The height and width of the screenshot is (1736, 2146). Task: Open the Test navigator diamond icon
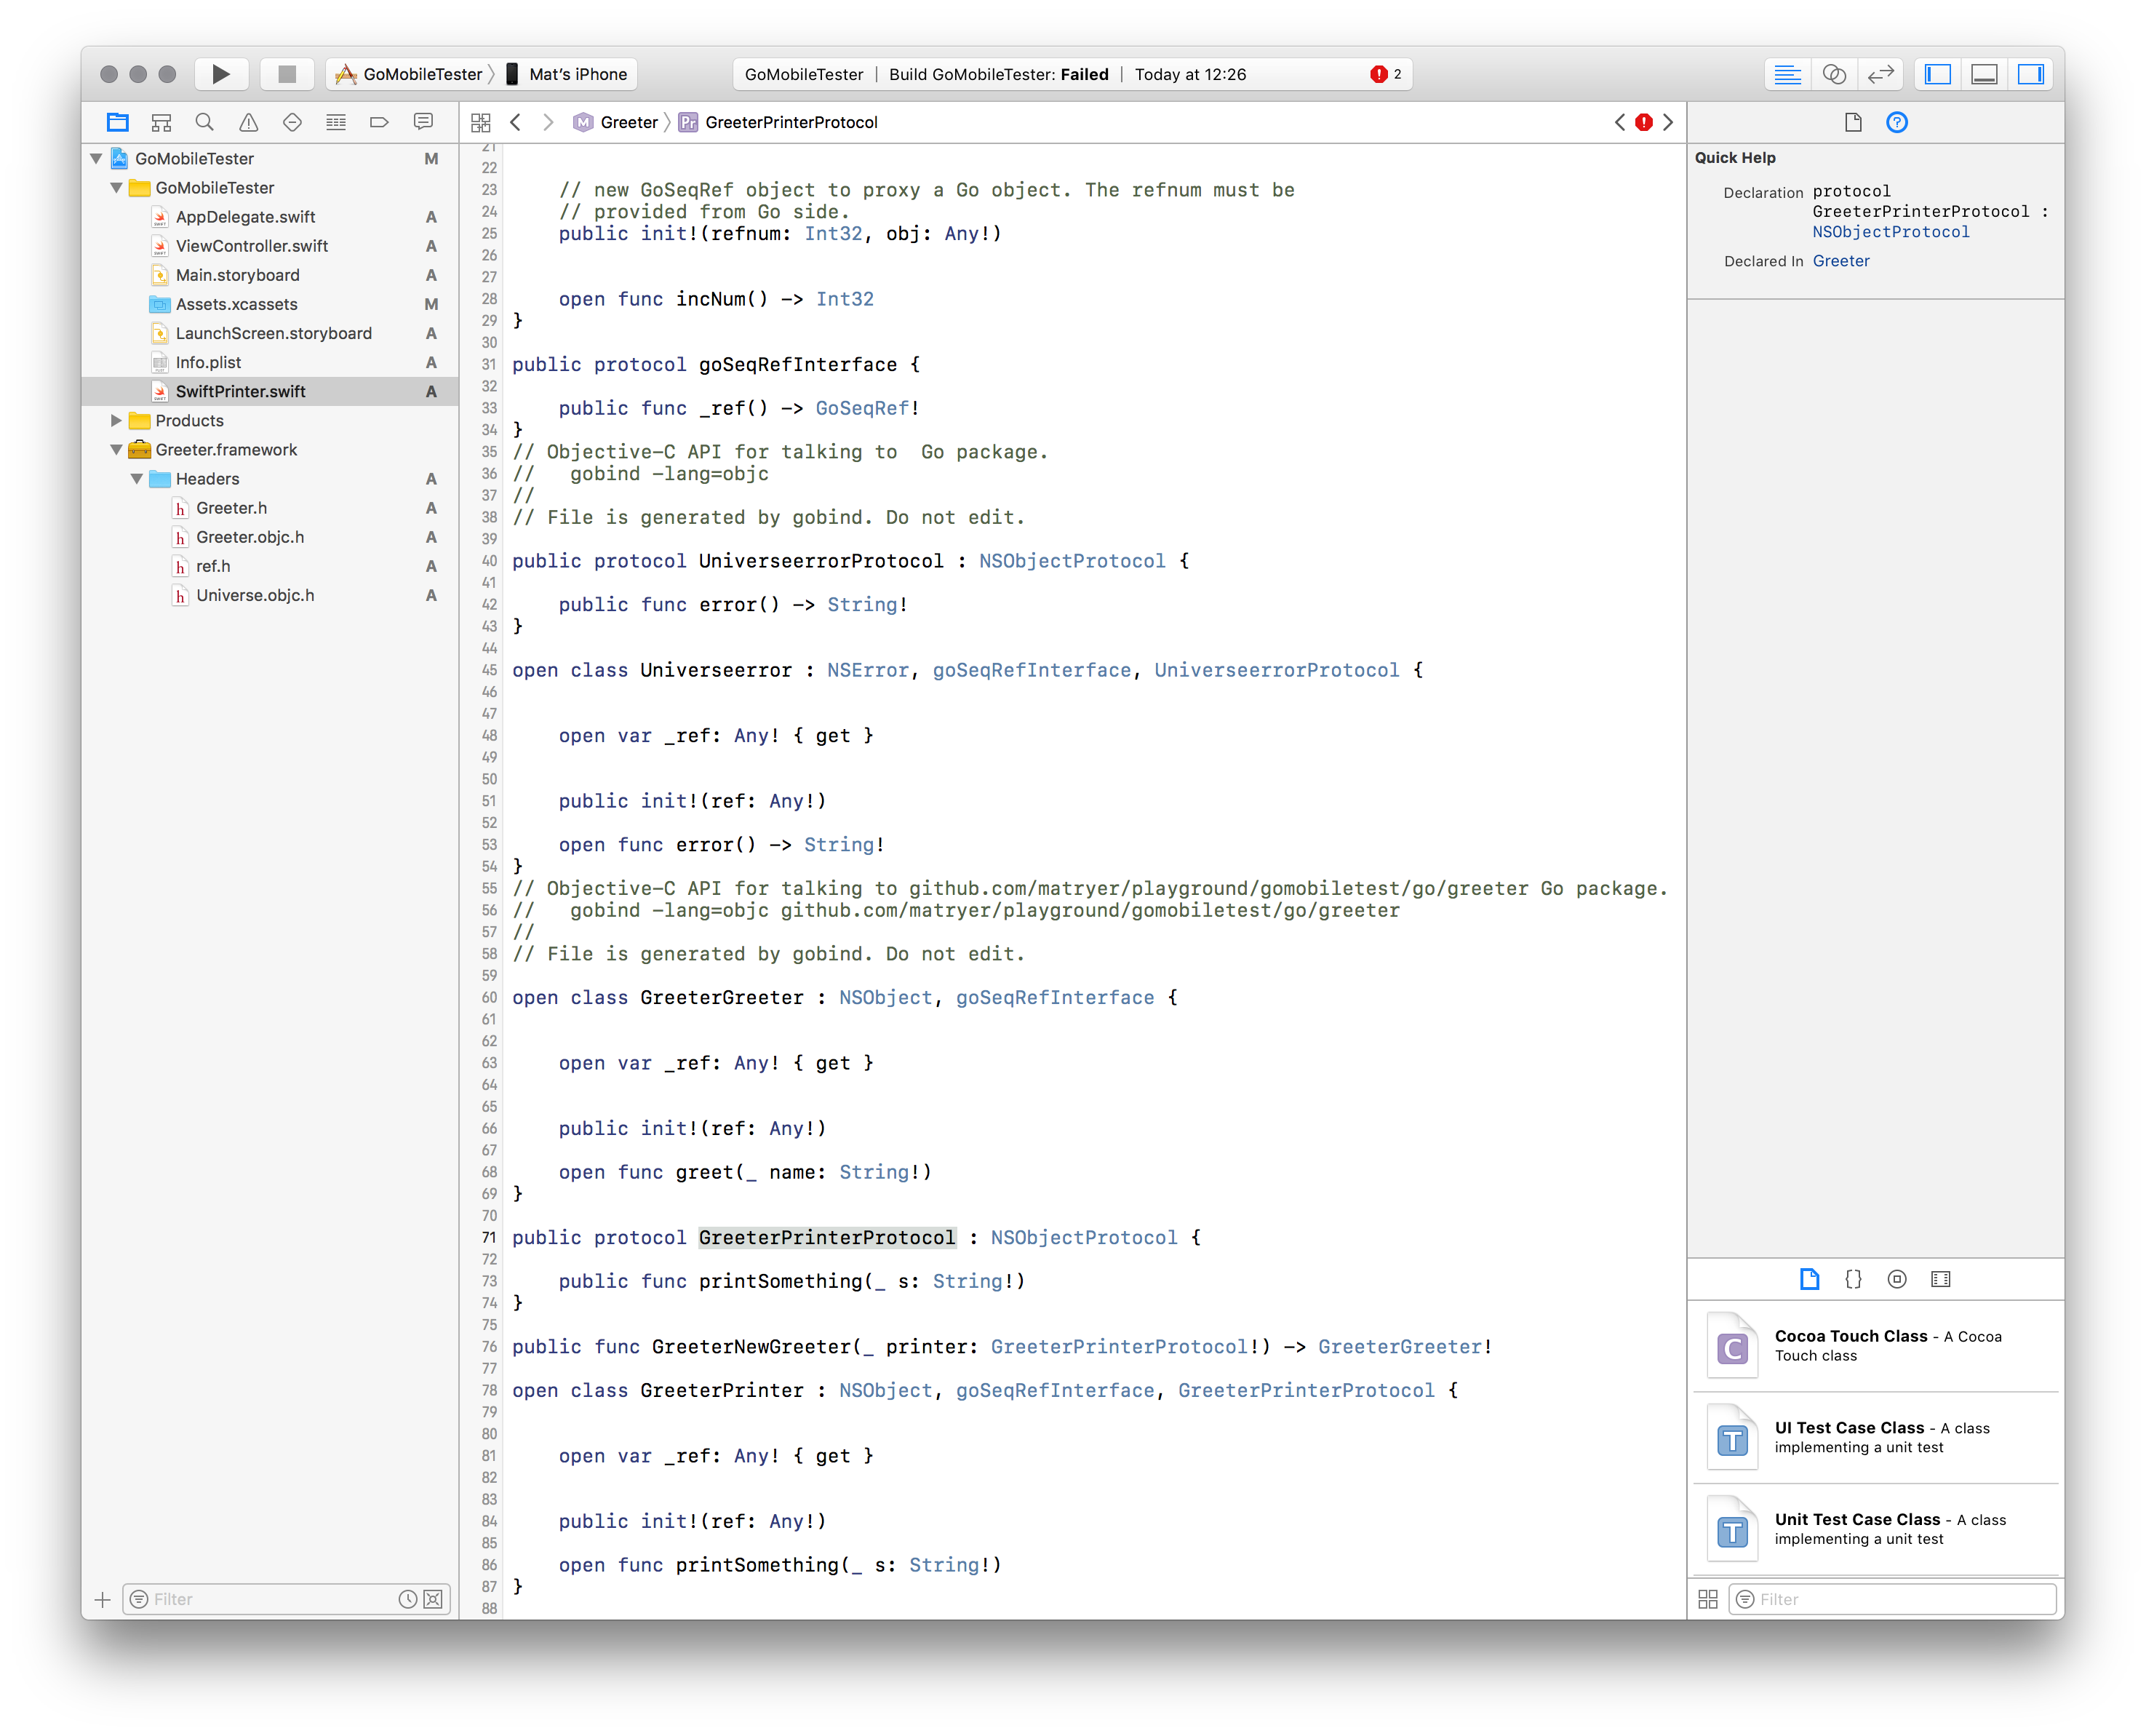click(292, 122)
